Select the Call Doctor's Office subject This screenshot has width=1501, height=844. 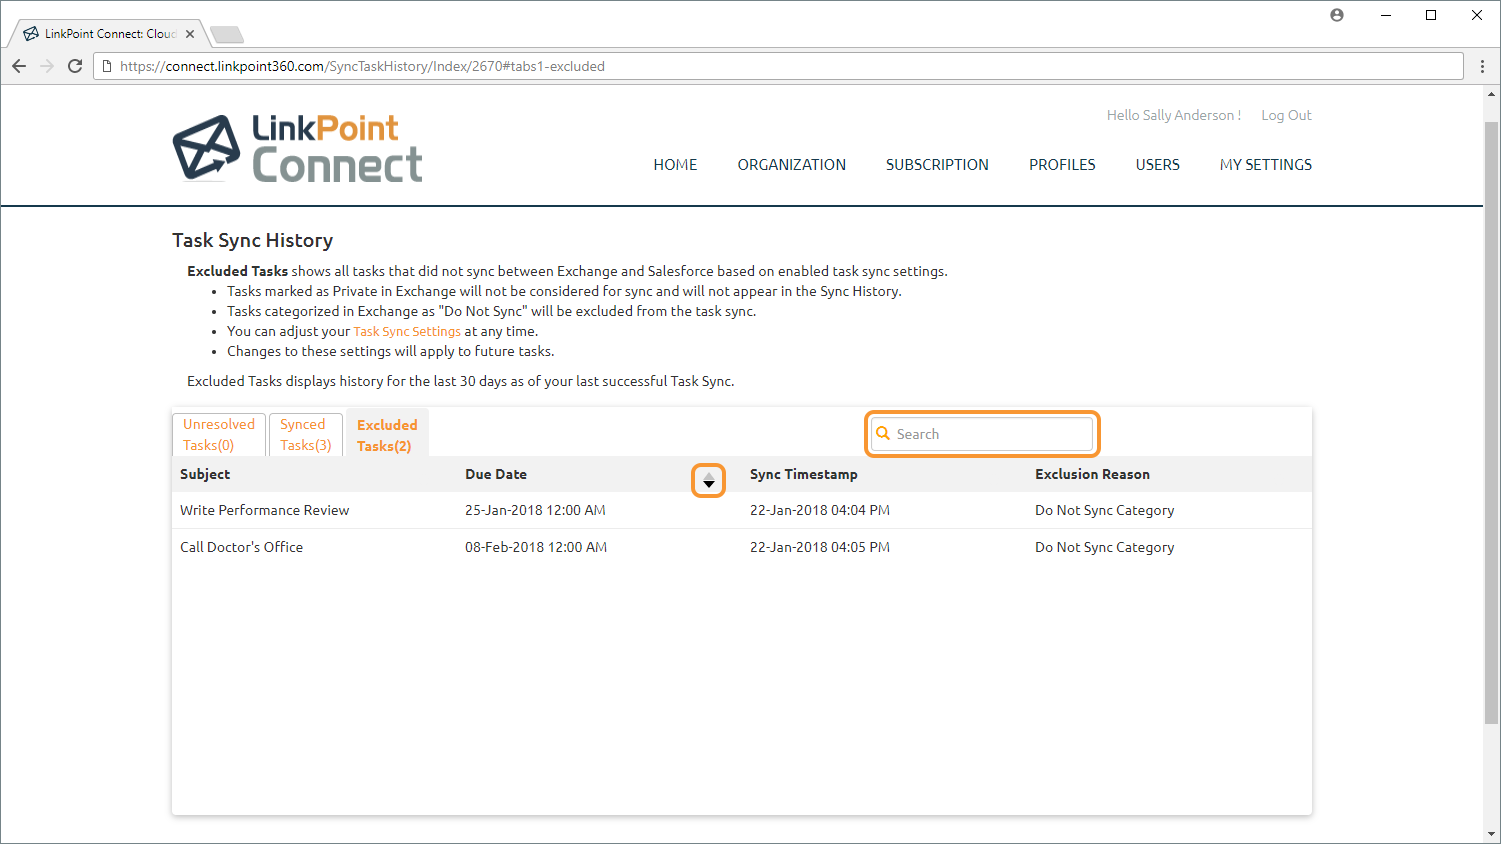point(241,547)
